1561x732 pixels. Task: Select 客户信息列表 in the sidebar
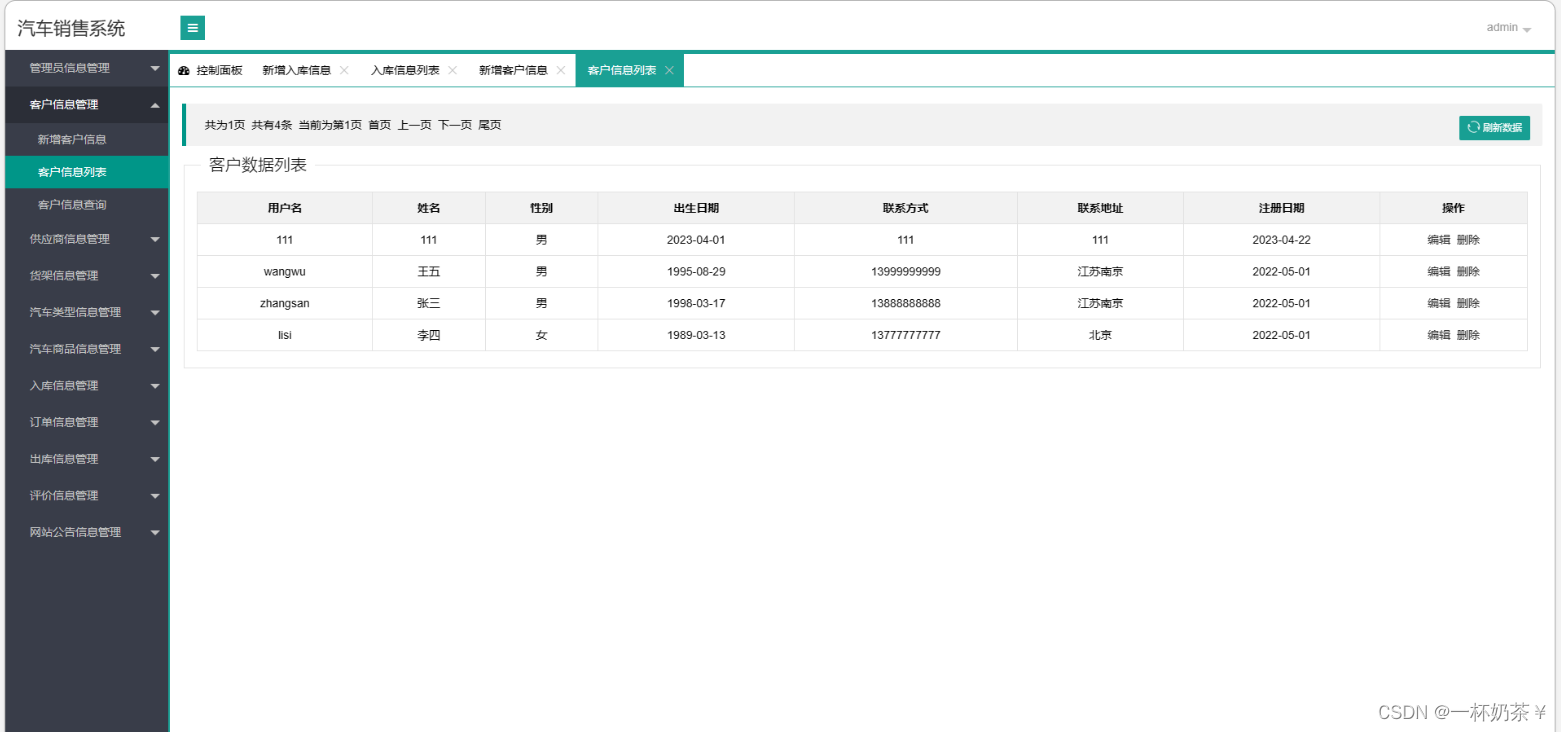[87, 172]
